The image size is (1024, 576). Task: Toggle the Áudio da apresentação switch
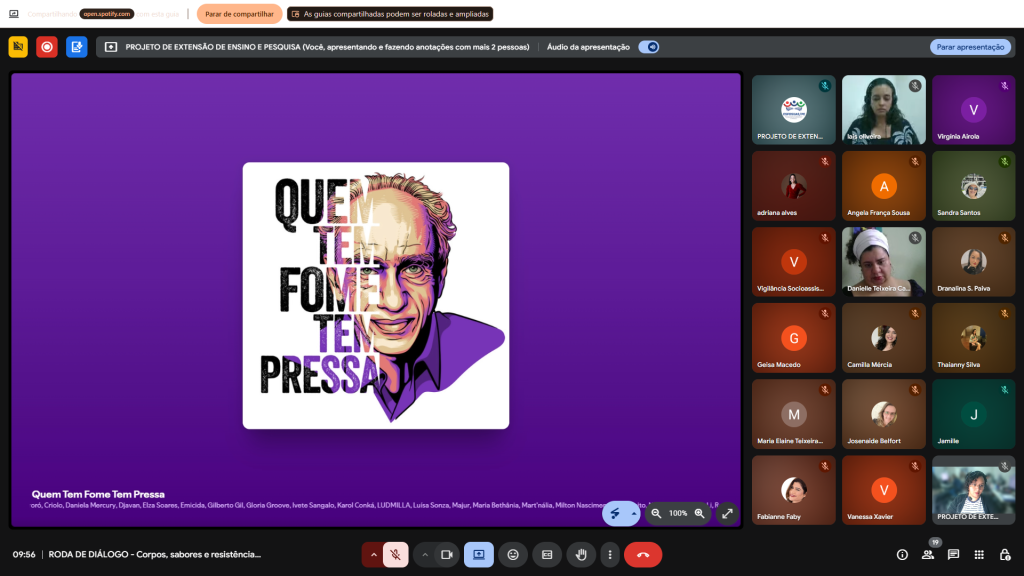pyautogui.click(x=649, y=47)
